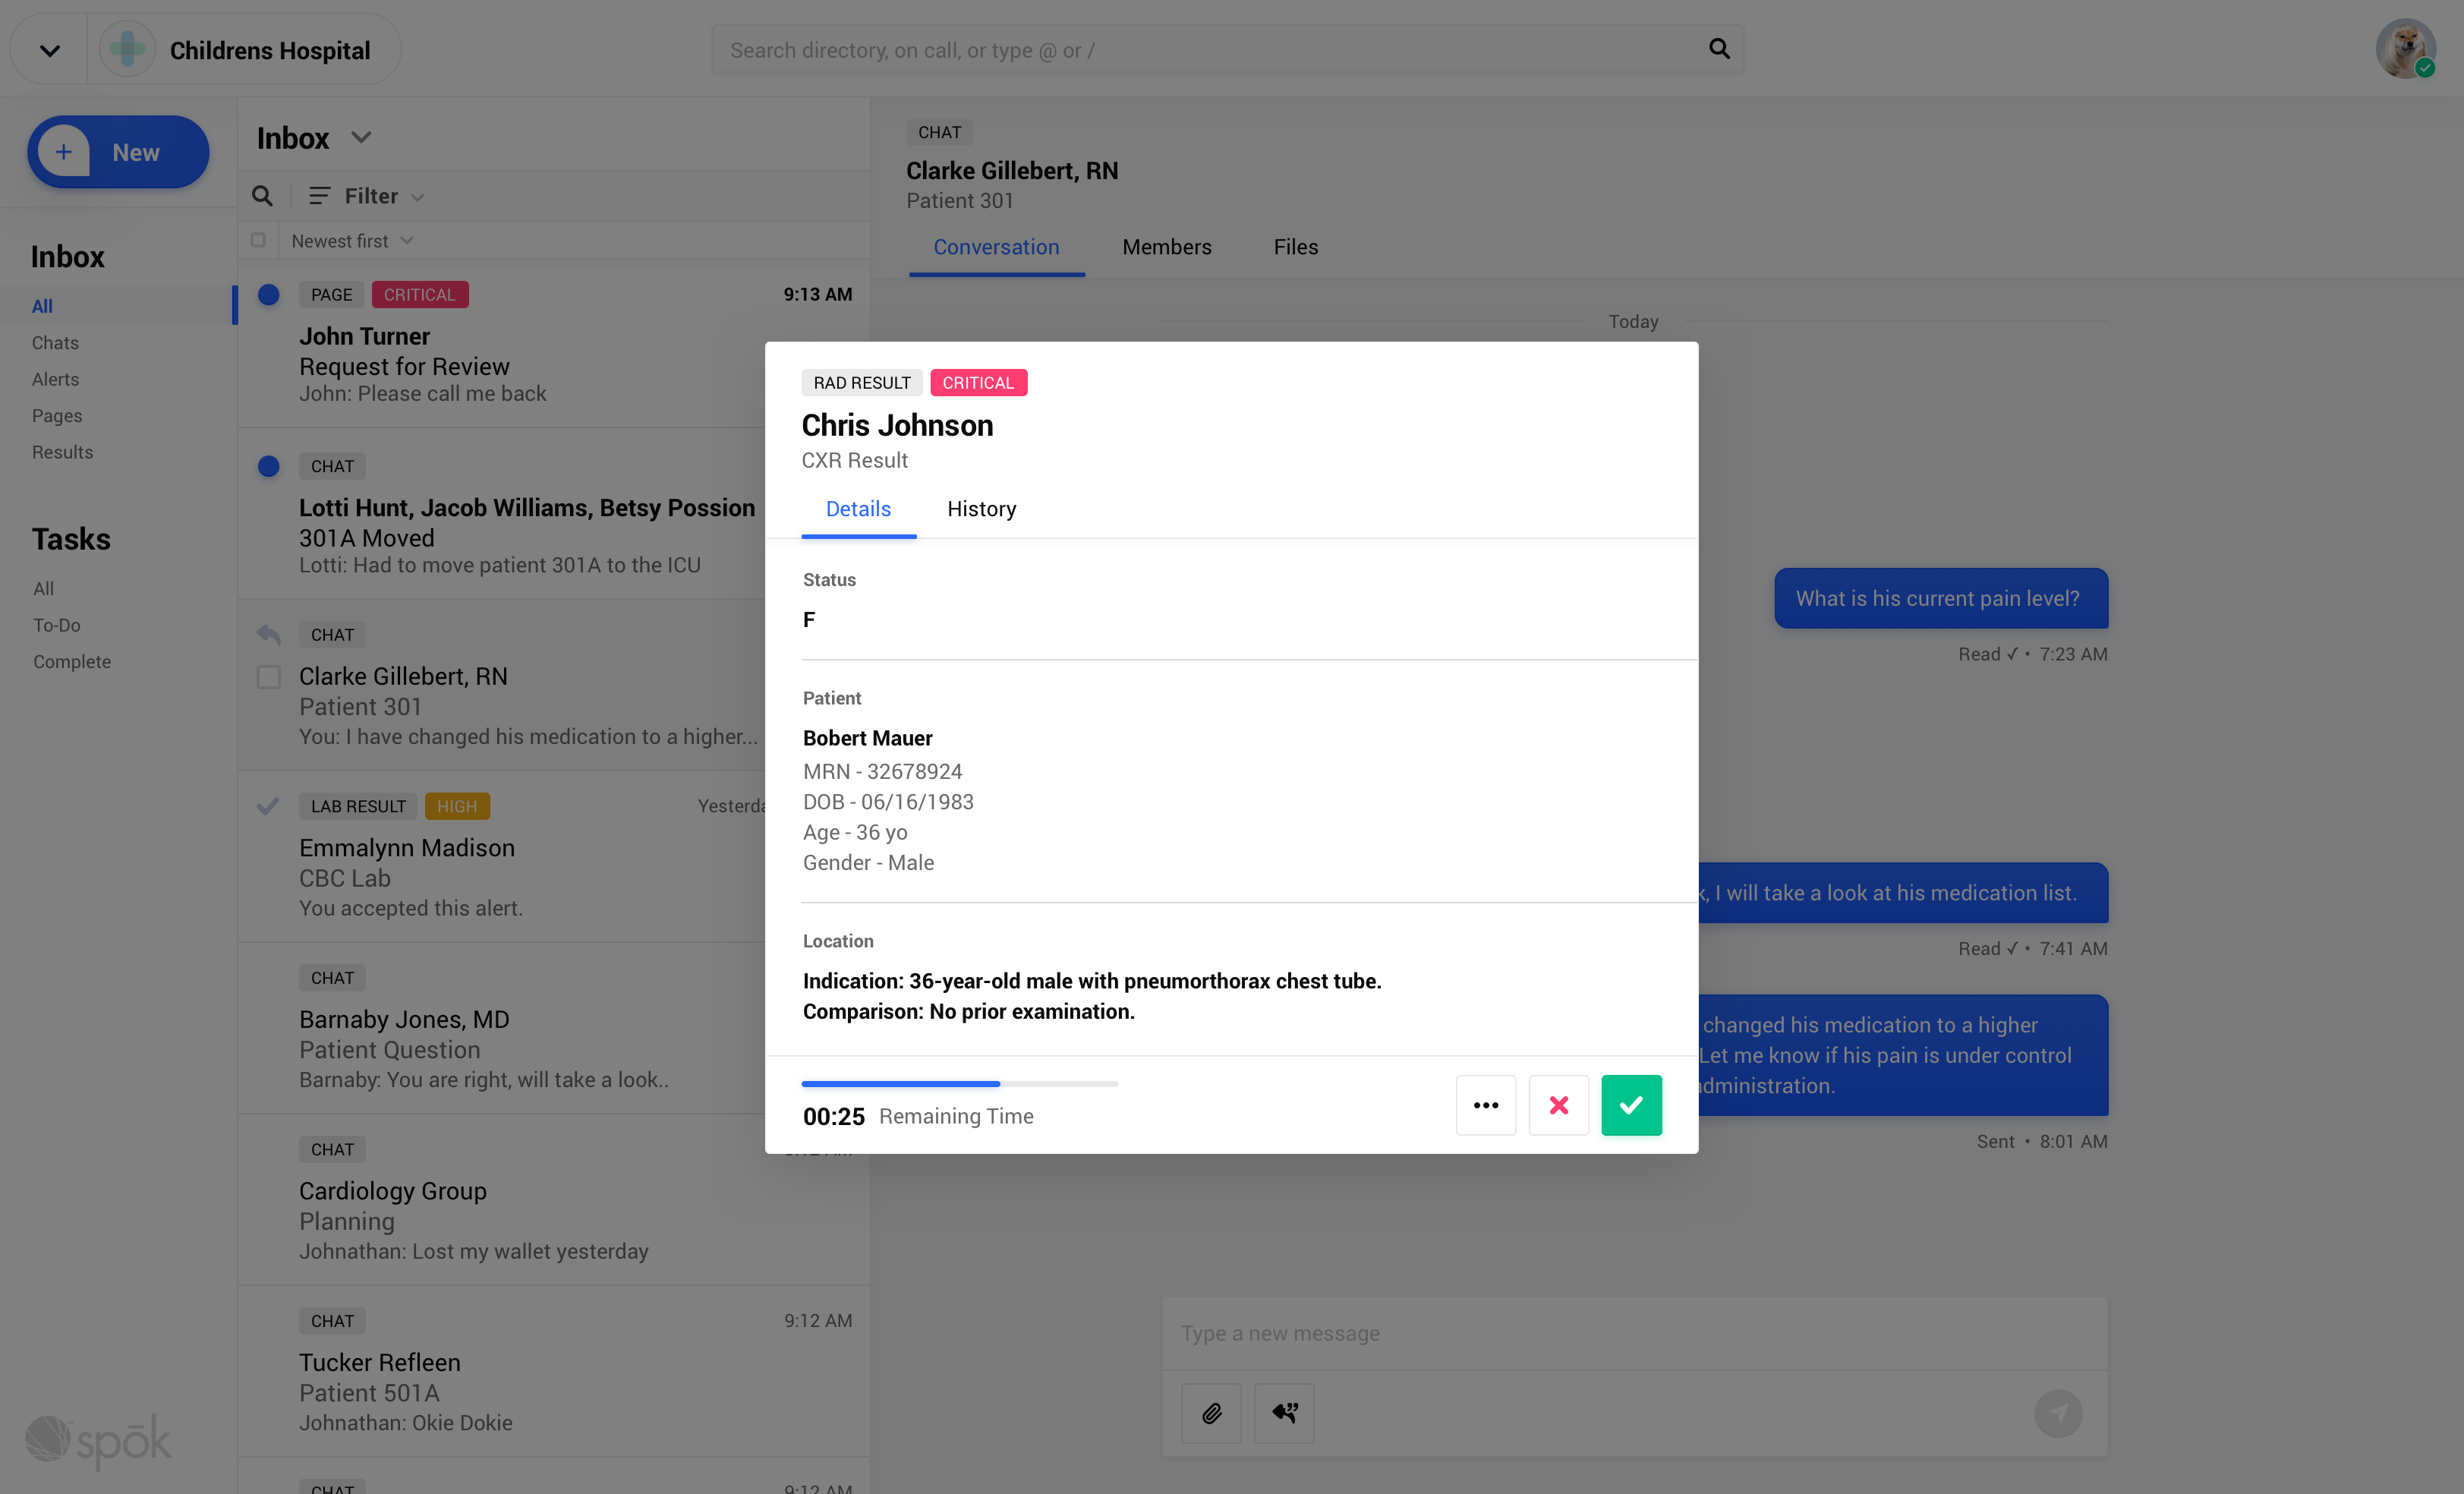Focus the Type a new message field
2464x1494 pixels.
click(1634, 1334)
